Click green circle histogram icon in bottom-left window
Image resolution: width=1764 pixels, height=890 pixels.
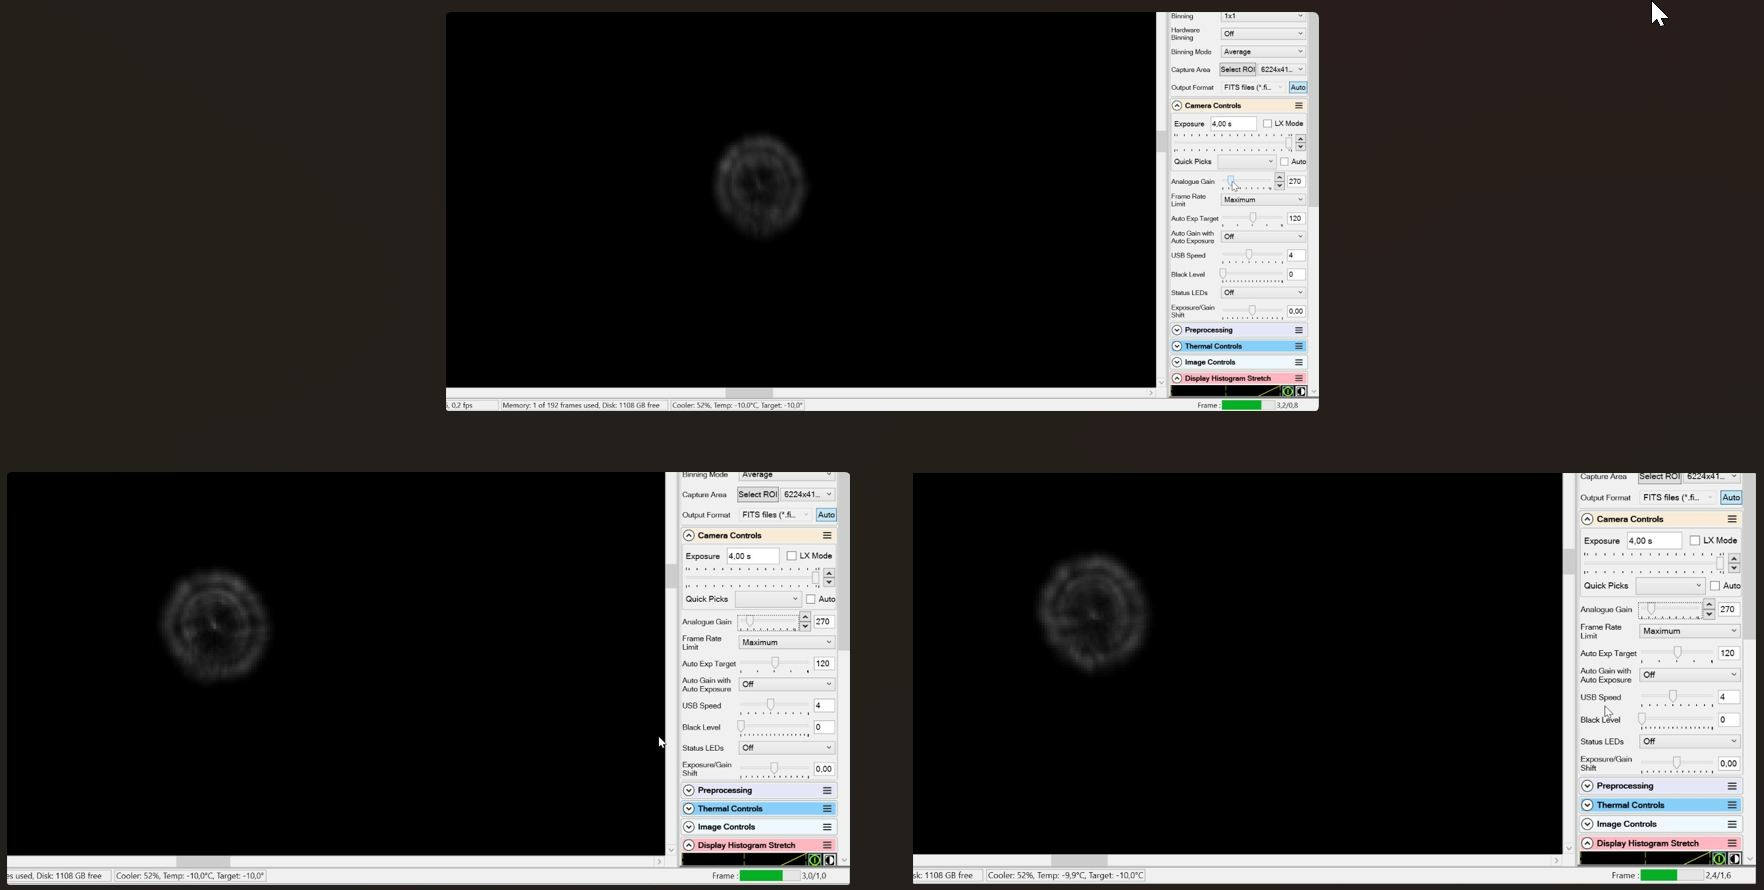[815, 860]
